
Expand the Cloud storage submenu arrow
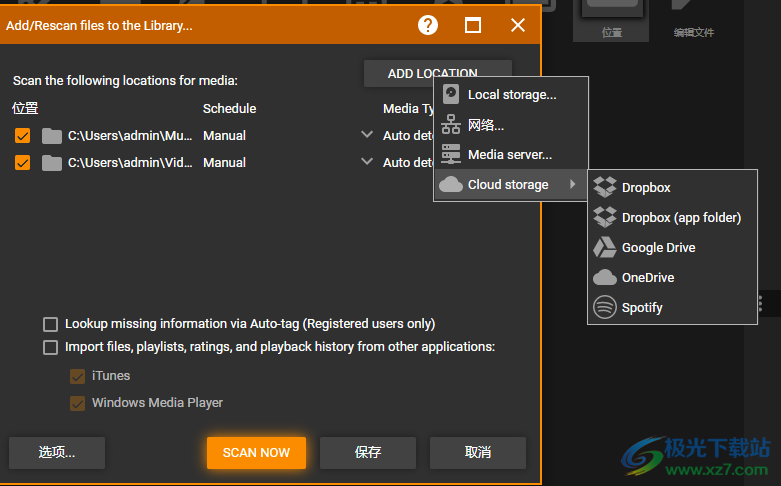573,184
